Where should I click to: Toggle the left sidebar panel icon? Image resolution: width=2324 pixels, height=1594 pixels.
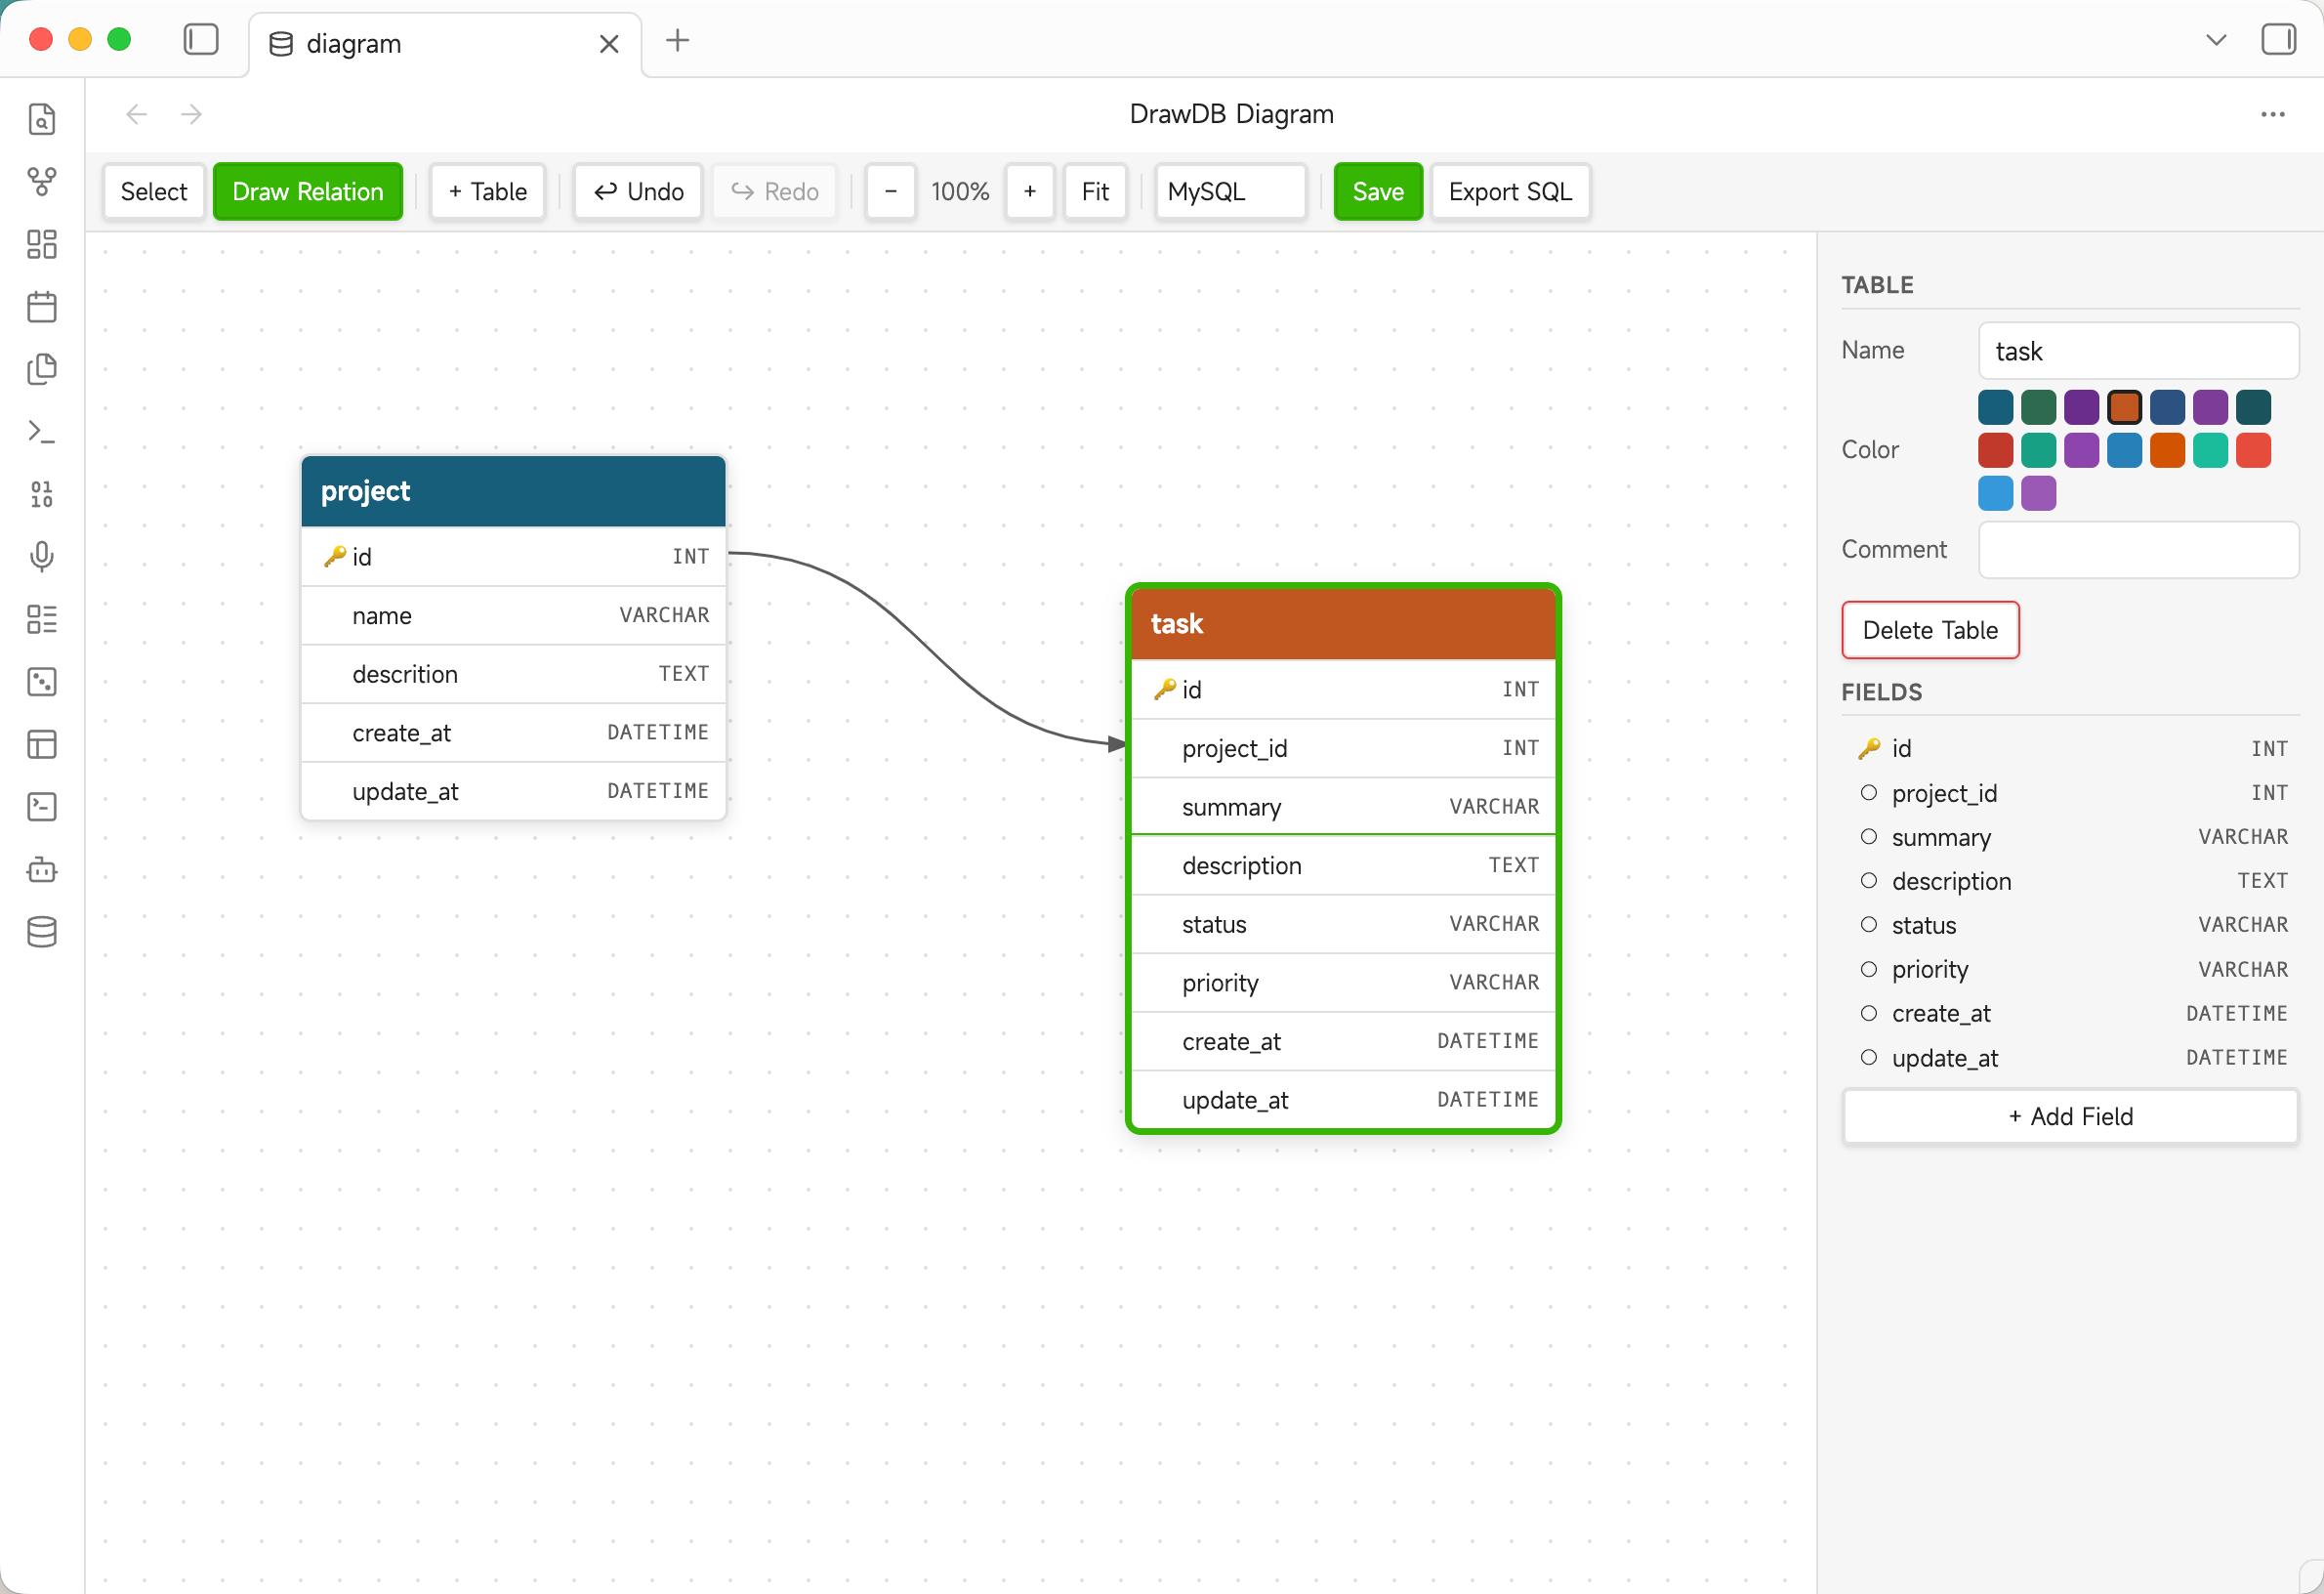pyautogui.click(x=201, y=40)
